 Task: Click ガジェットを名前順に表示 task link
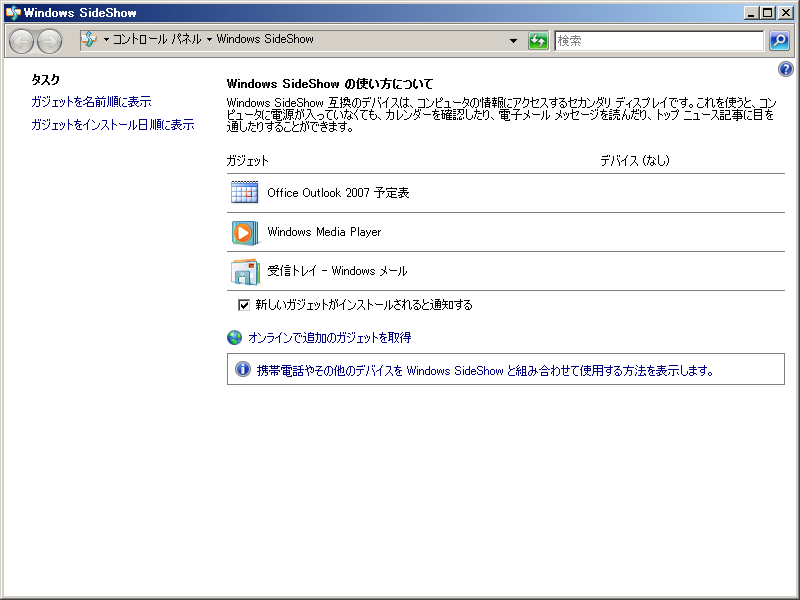pos(91,102)
